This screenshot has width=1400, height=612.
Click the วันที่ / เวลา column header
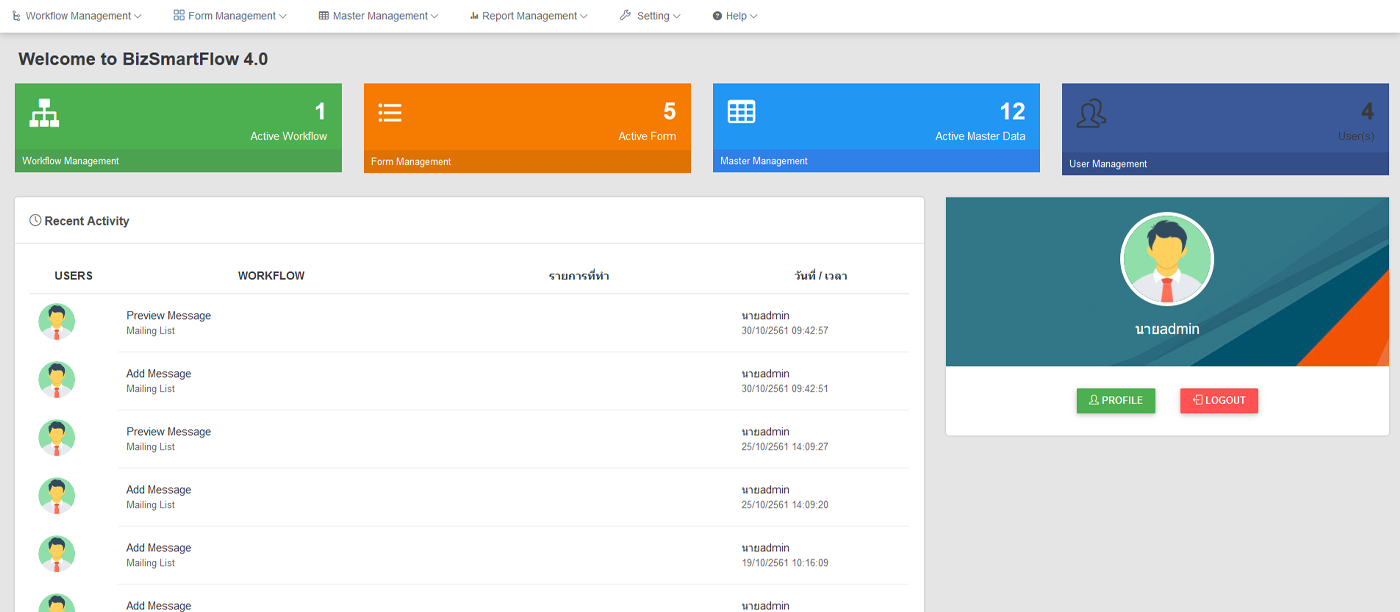pos(821,276)
